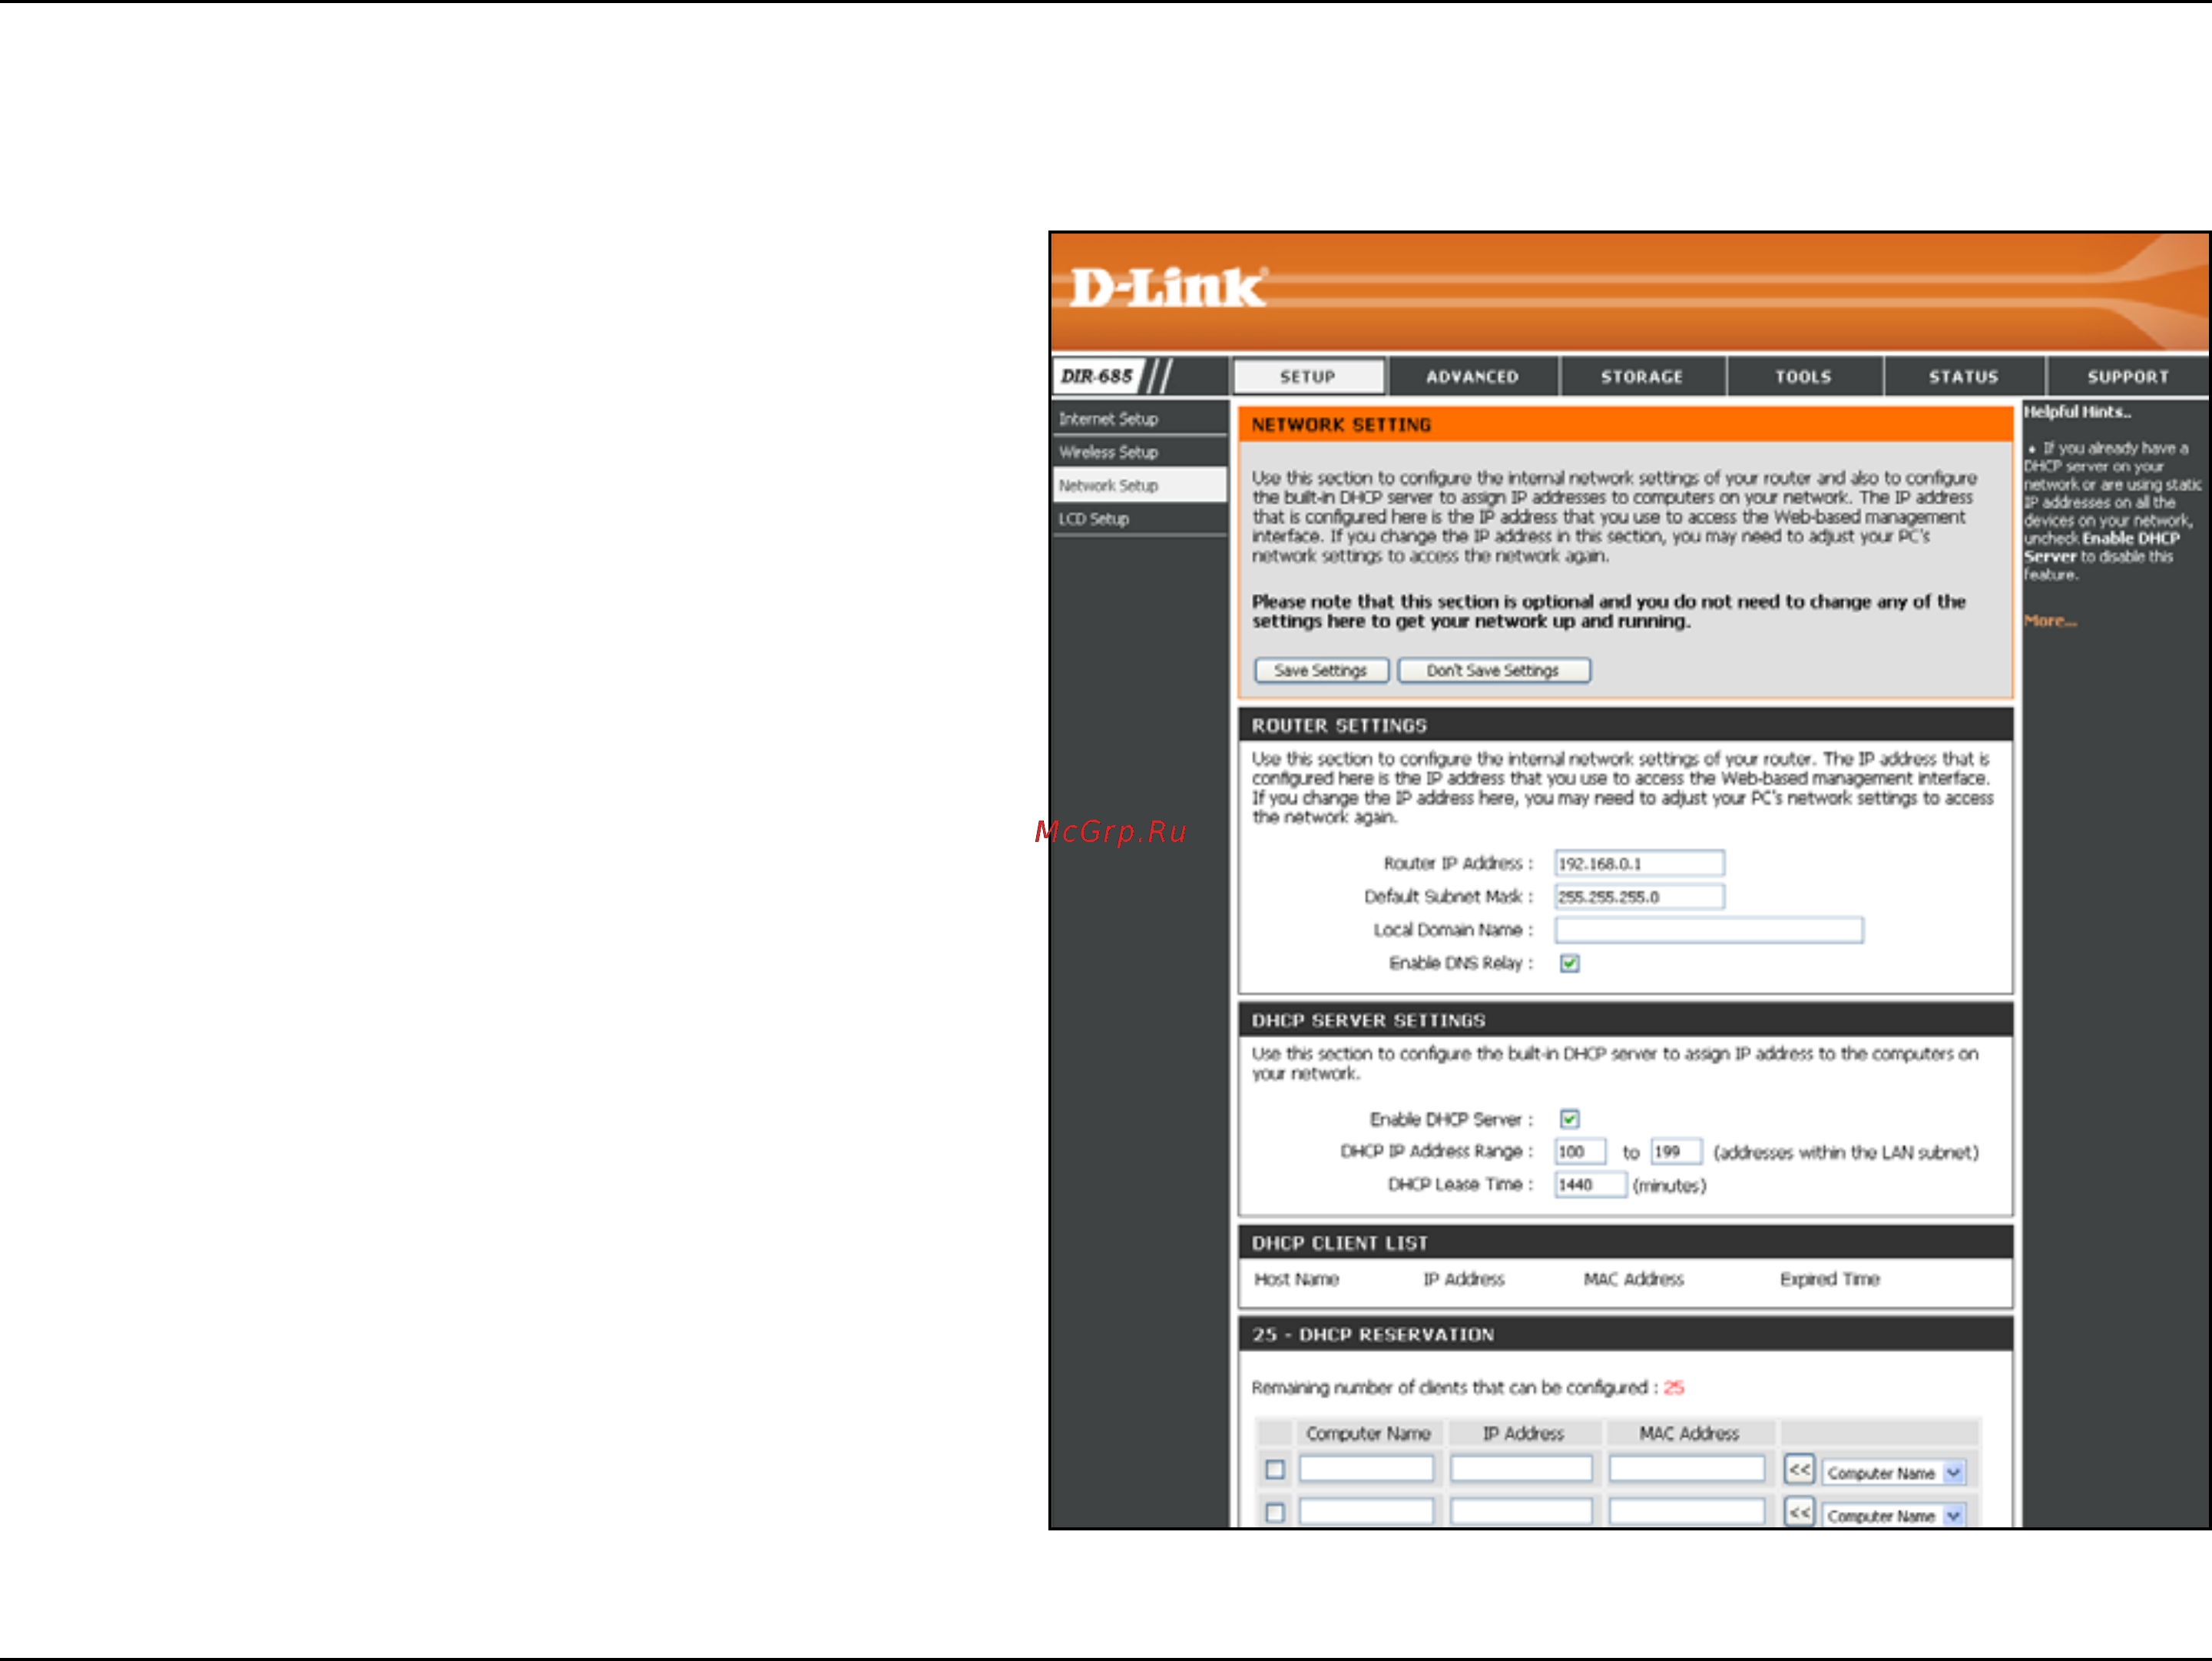Image resolution: width=2212 pixels, height=1661 pixels.
Task: Click the Don't Save Settings button
Action: pos(1494,670)
